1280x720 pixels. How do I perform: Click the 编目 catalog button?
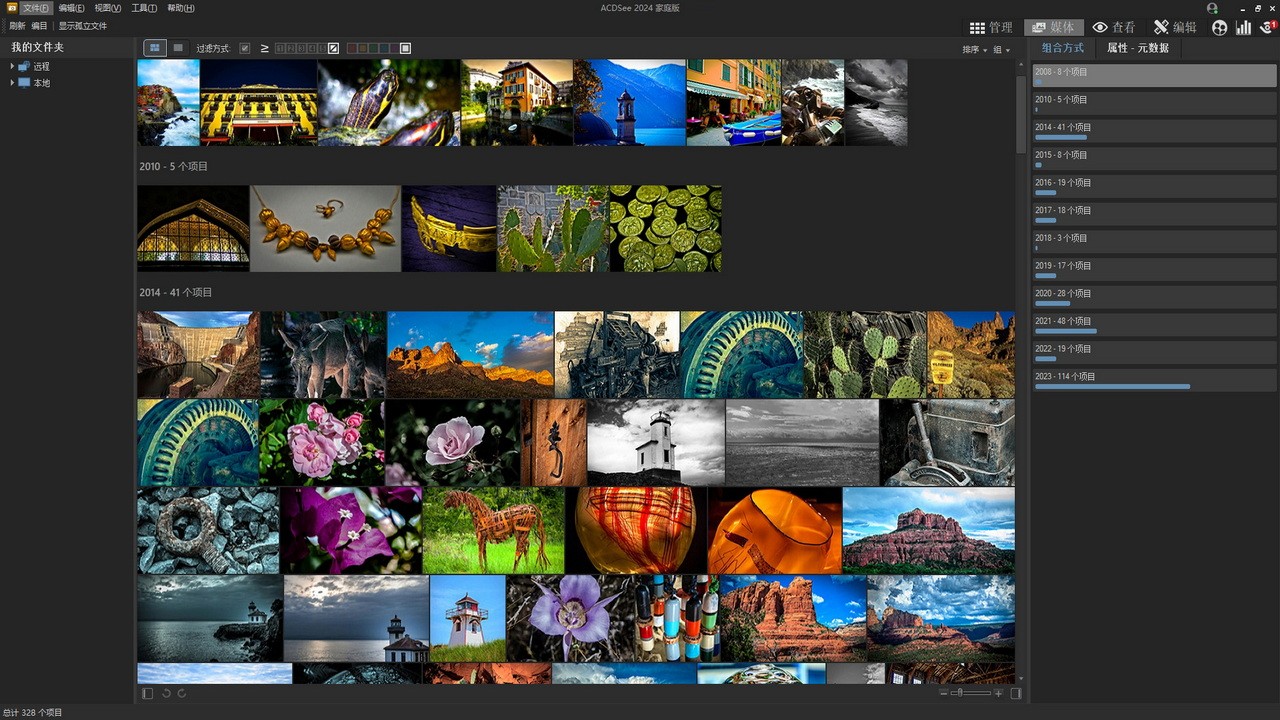(x=39, y=26)
